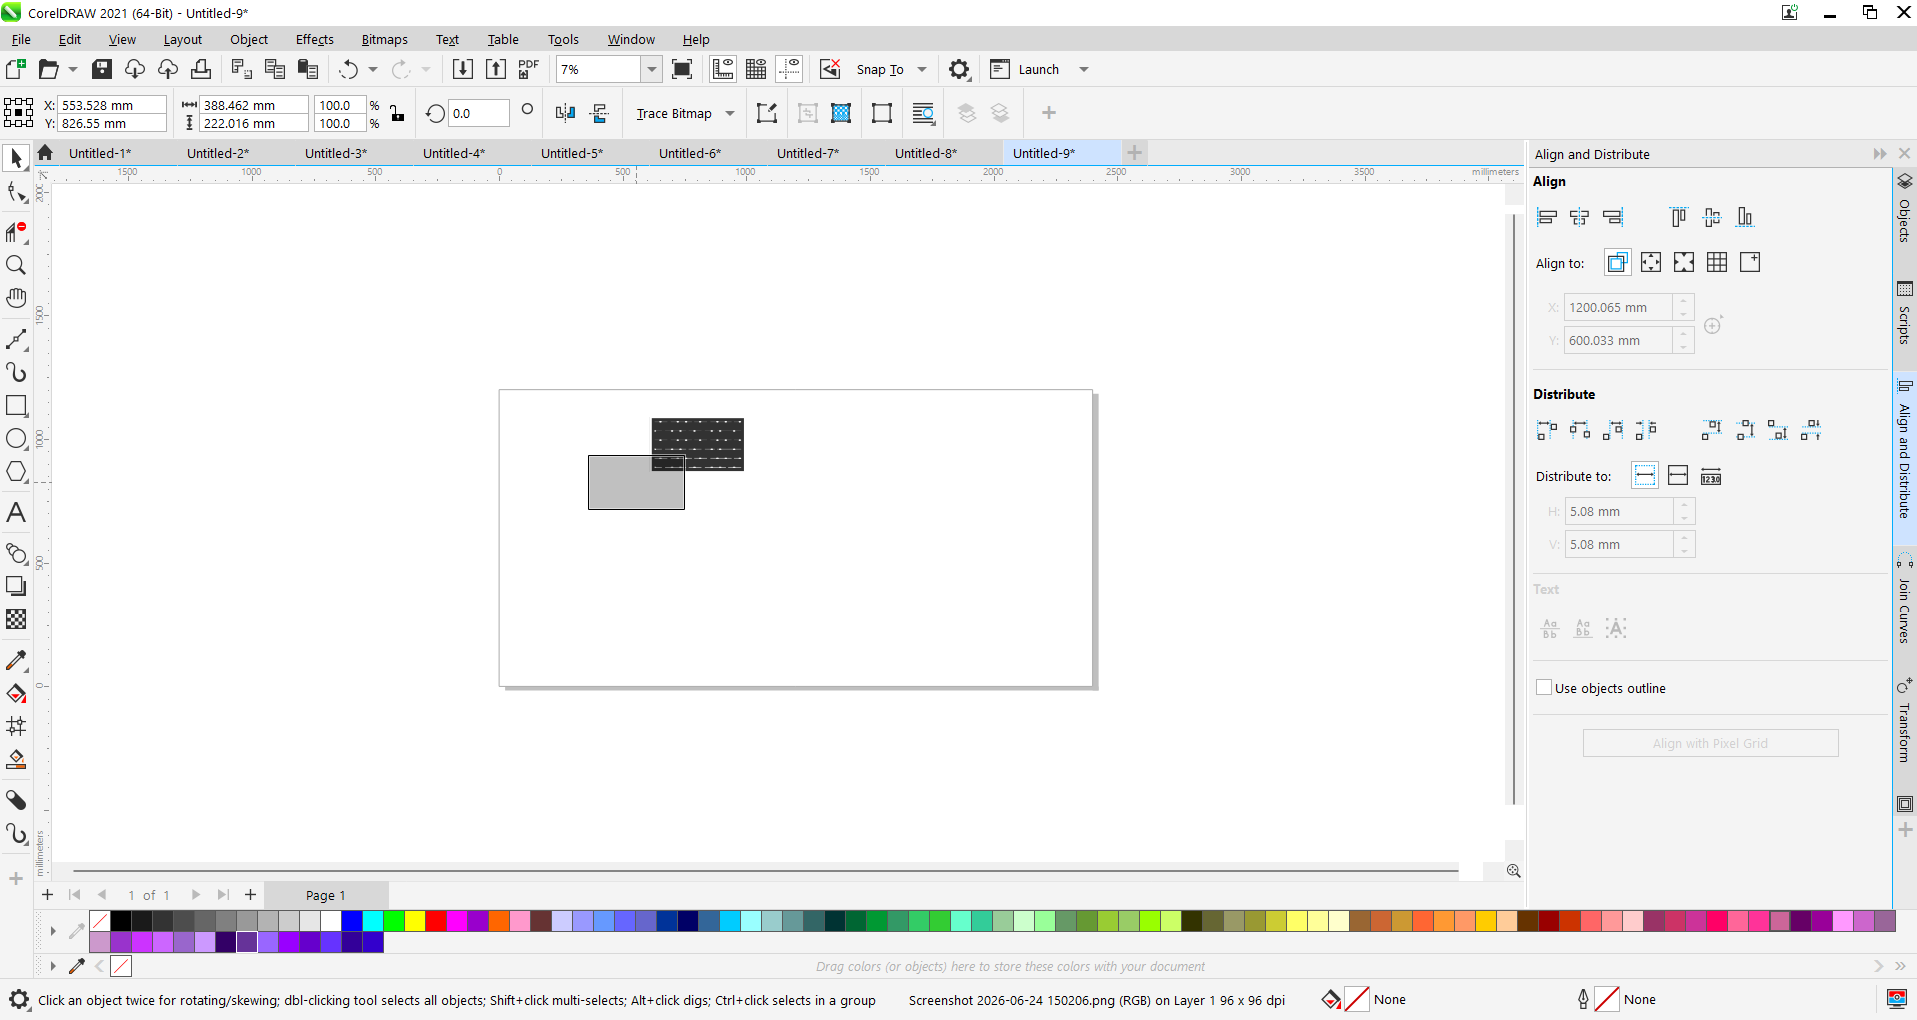
Task: Distribute to Extent of selection
Action: point(1644,476)
